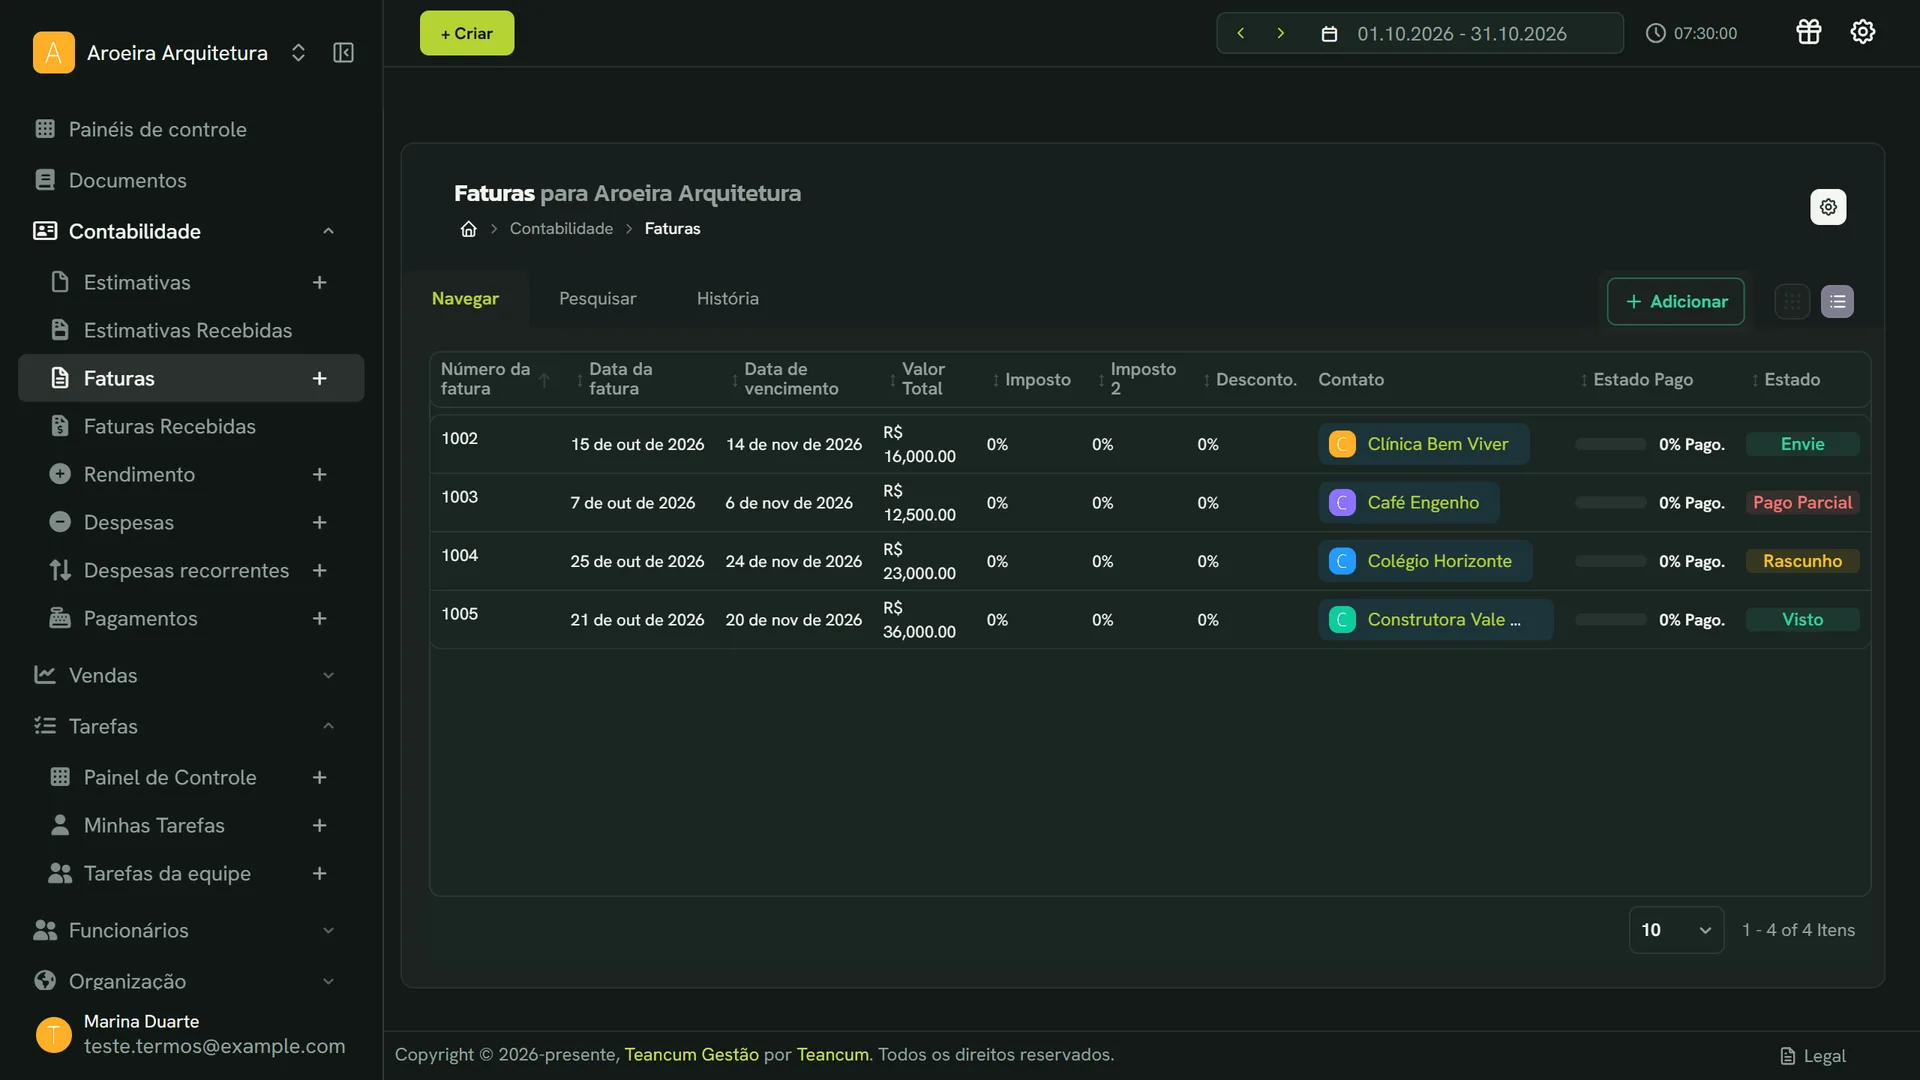Switch to the História tab
This screenshot has height=1080, width=1920.
tap(727, 299)
